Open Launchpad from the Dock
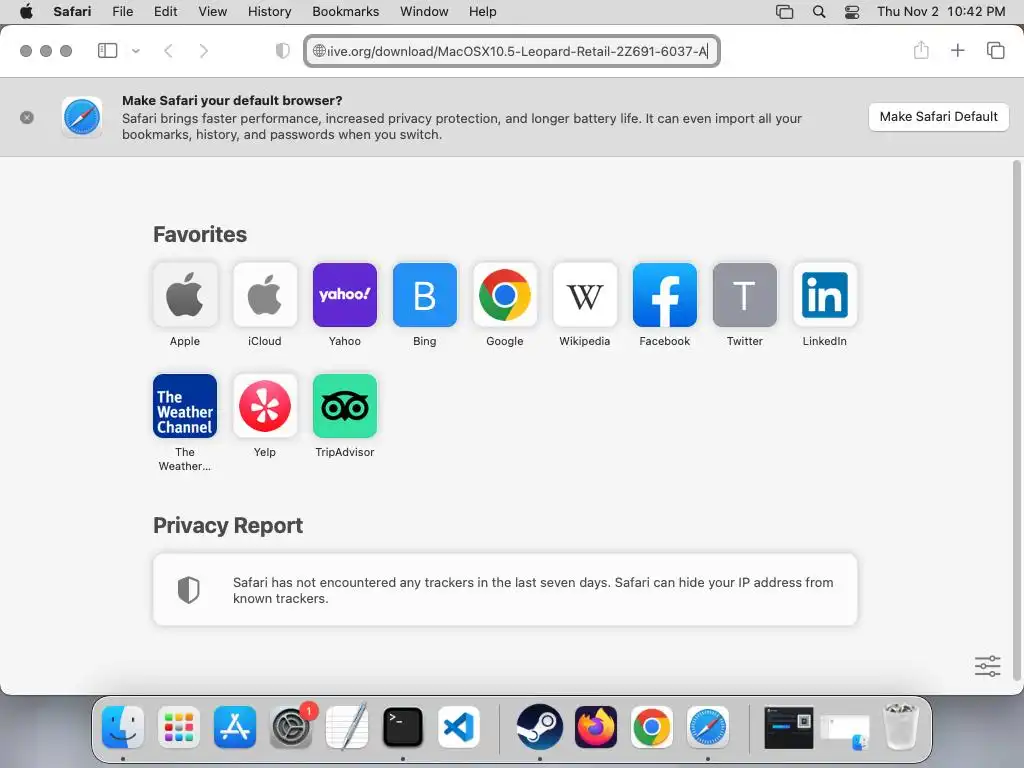Screen dimensions: 1024x768 [179, 727]
